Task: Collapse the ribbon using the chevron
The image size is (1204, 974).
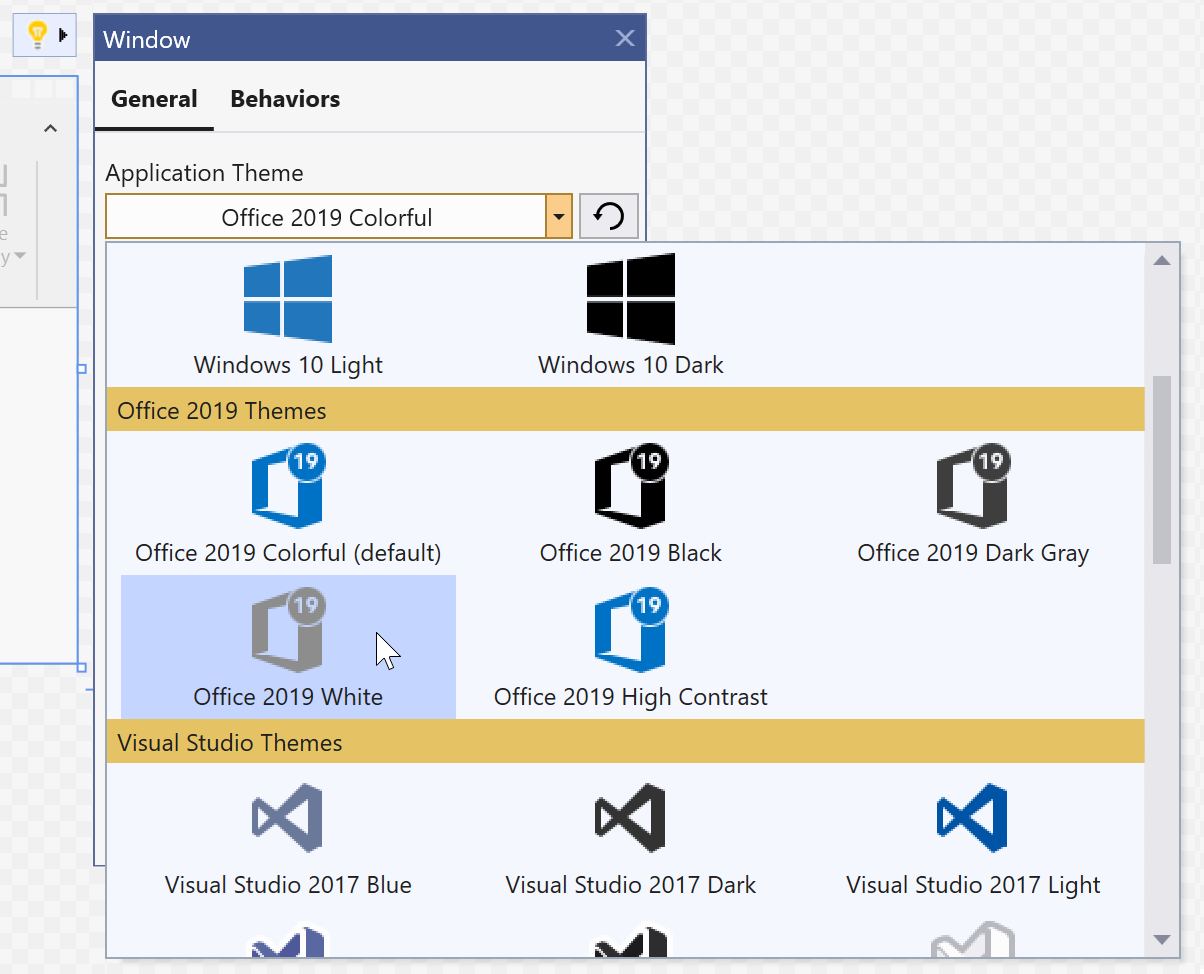Action: pos(51,128)
